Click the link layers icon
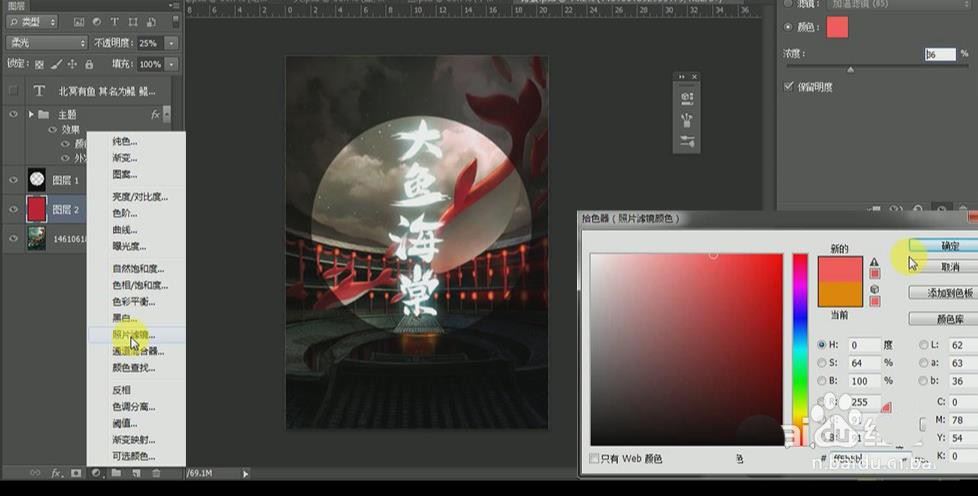Screen dimensions: 978x496 click(35, 474)
